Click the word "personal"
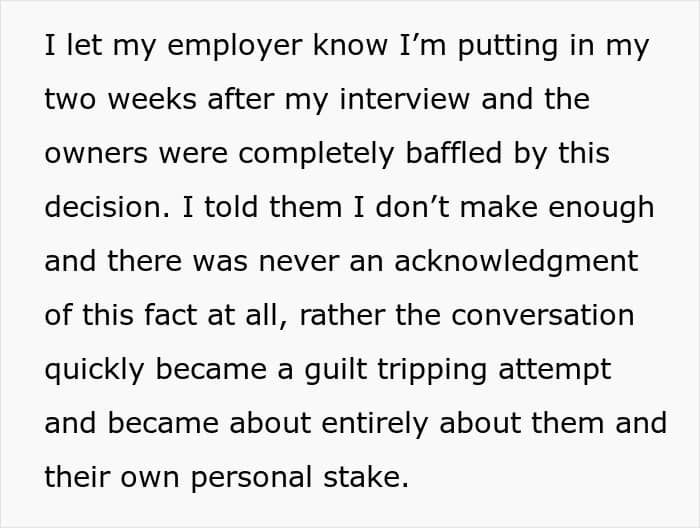The height and width of the screenshot is (528, 700). (251, 478)
